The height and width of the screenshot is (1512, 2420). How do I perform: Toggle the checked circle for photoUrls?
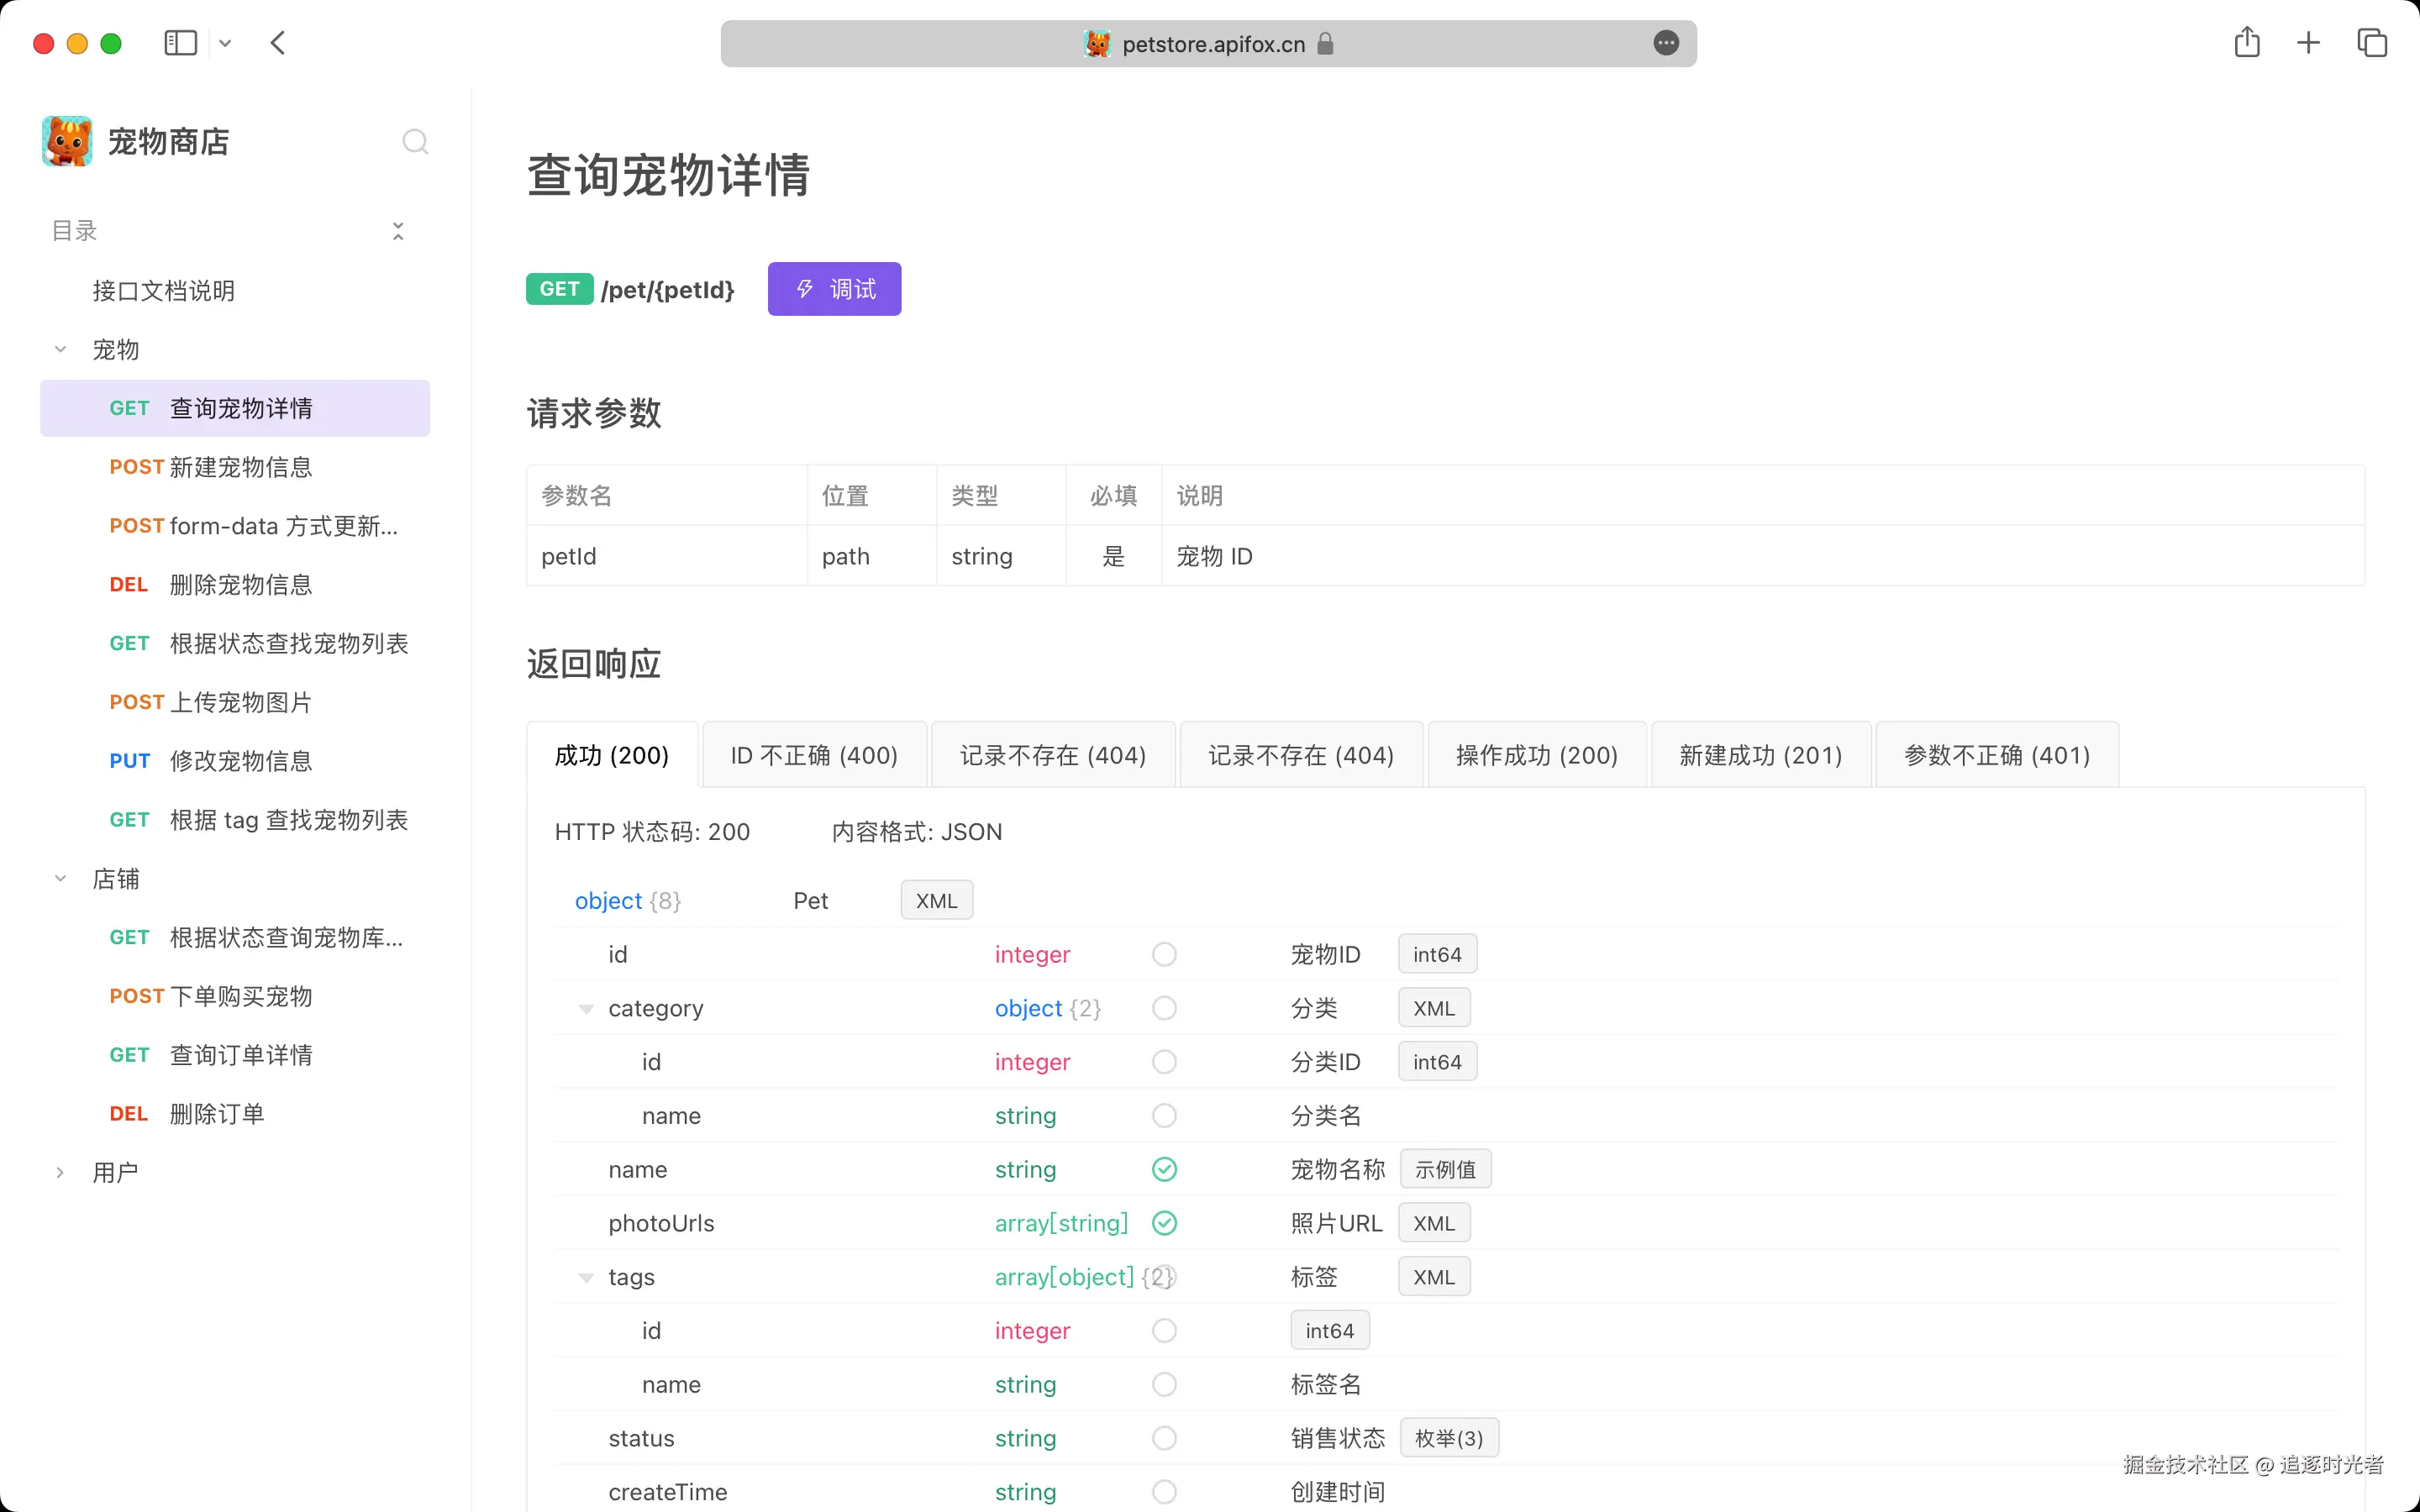pyautogui.click(x=1164, y=1223)
